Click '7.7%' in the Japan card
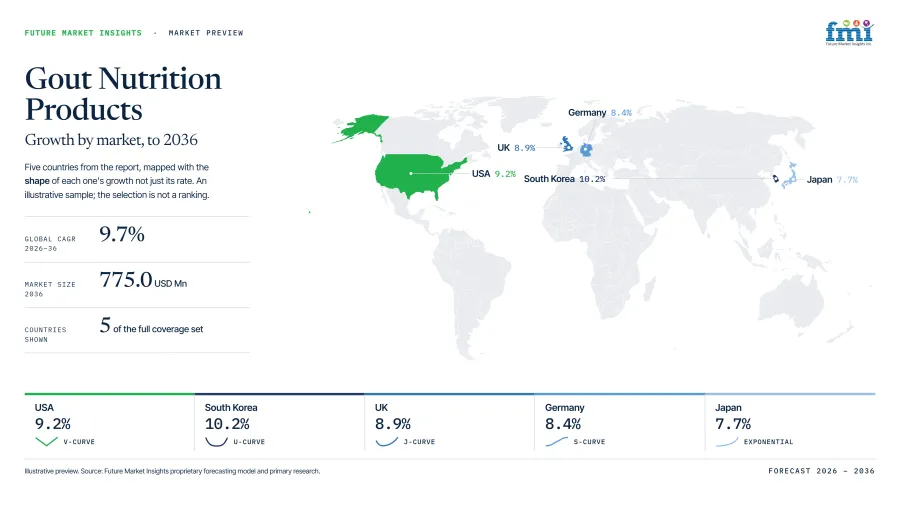This screenshot has height=506, width=900. tap(733, 423)
